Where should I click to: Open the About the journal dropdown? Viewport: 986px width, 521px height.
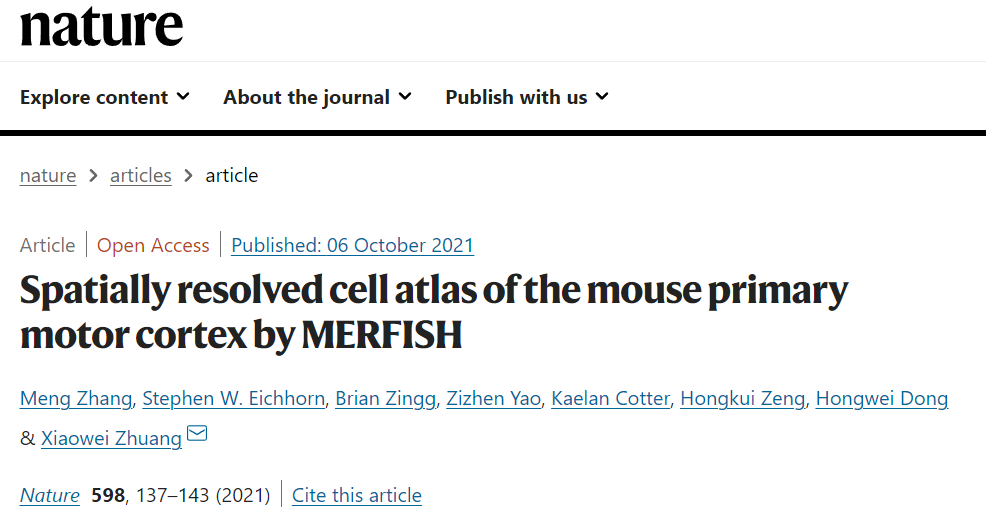[x=318, y=97]
